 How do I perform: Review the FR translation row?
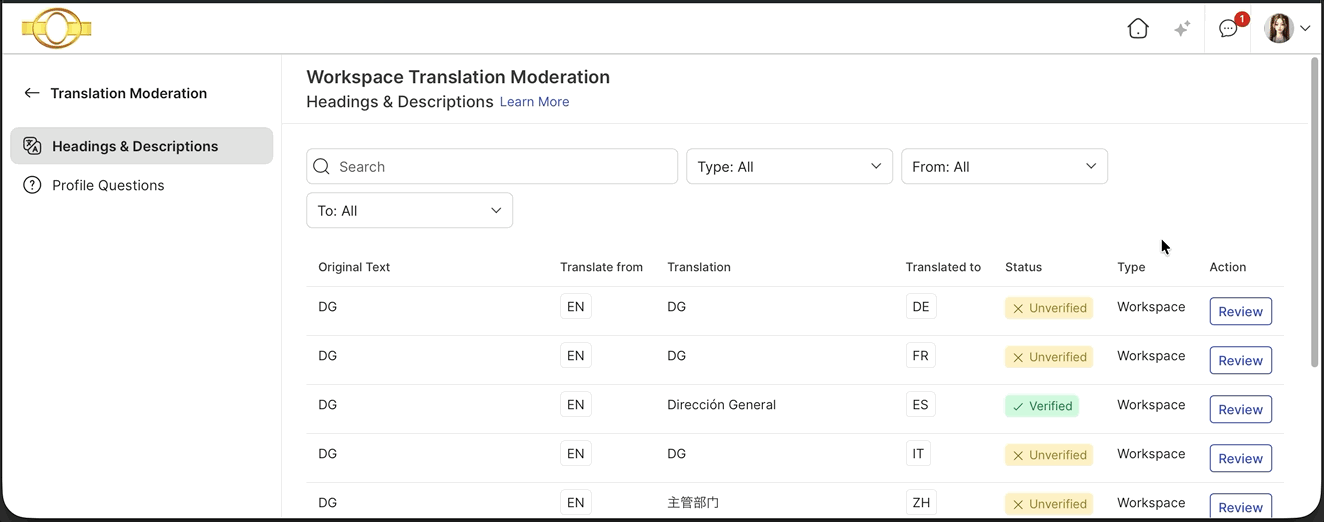[1240, 360]
